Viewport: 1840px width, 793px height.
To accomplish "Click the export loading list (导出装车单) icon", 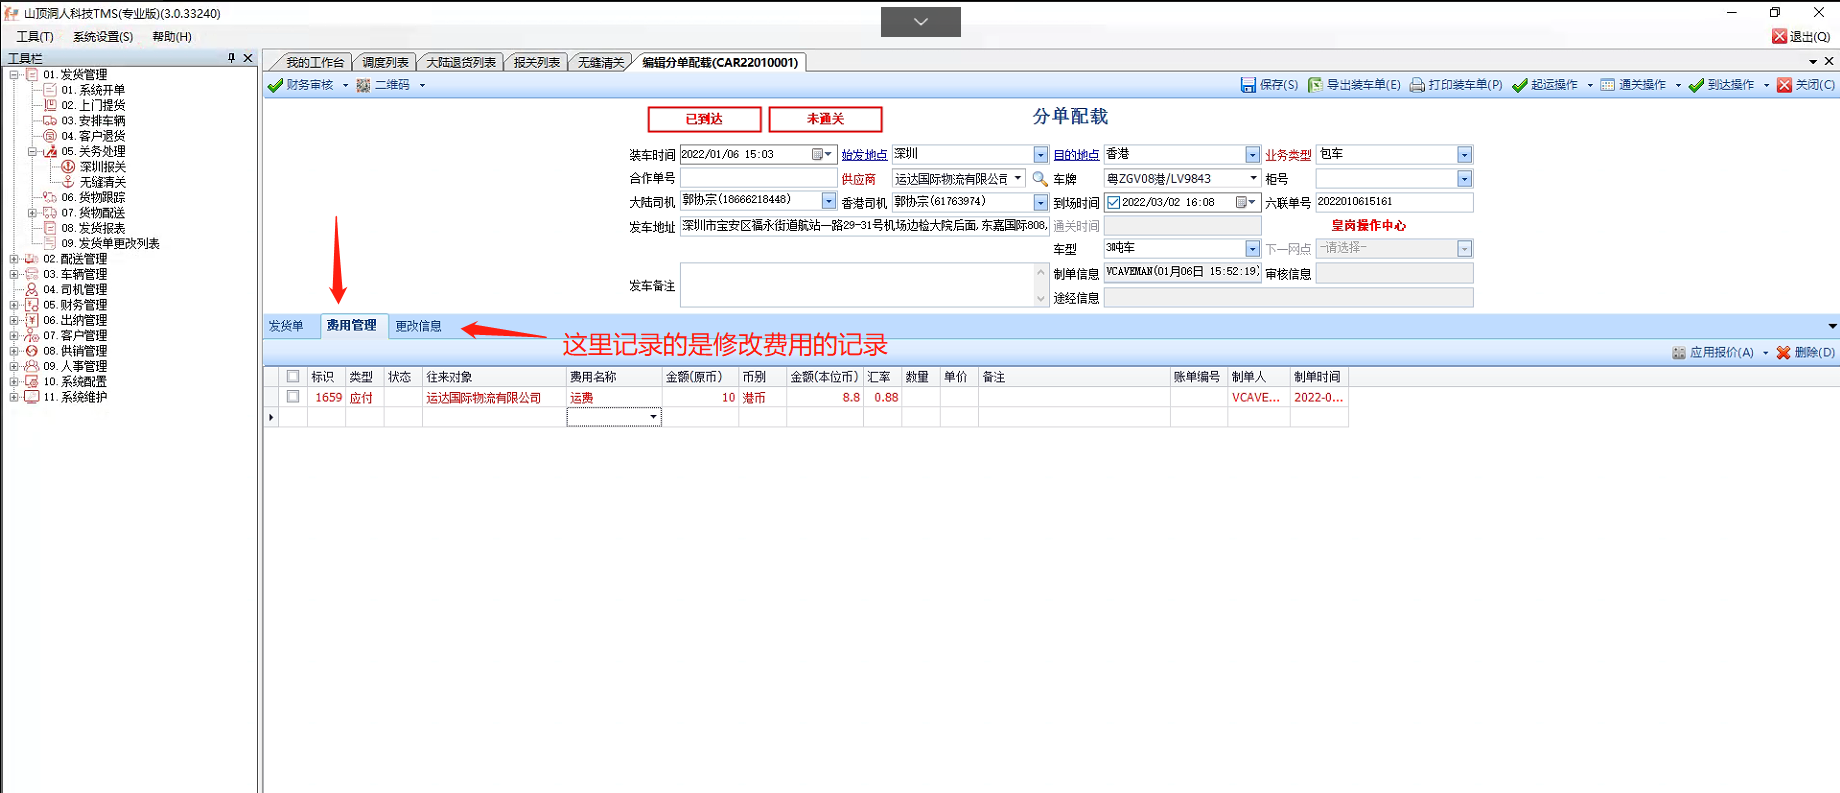I will 1315,85.
